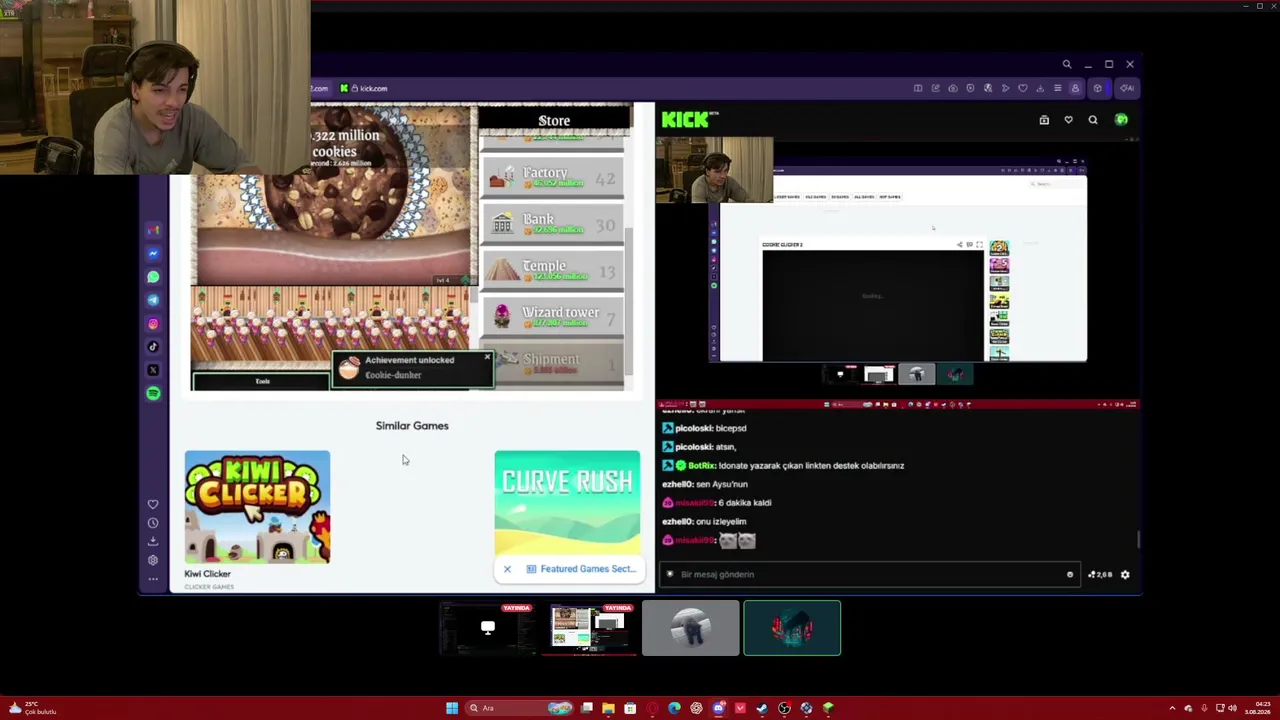Open the emoji picker in chat input
This screenshot has height=720, width=1280.
tap(1070, 575)
